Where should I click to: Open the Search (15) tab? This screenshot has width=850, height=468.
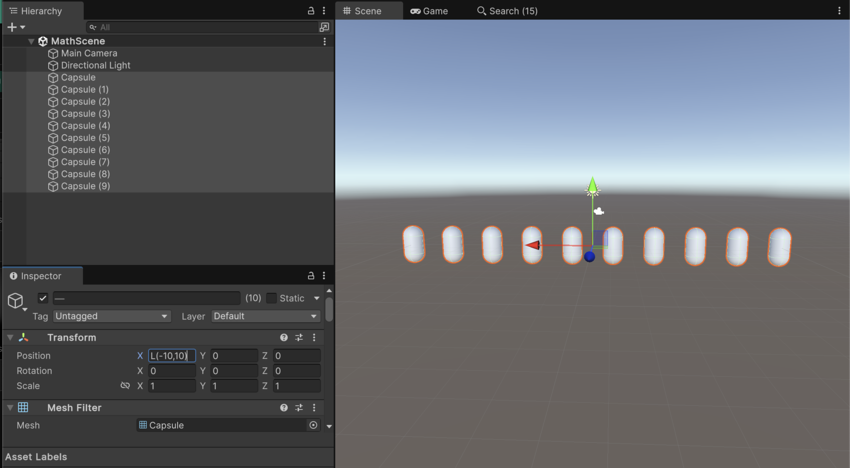[507, 11]
